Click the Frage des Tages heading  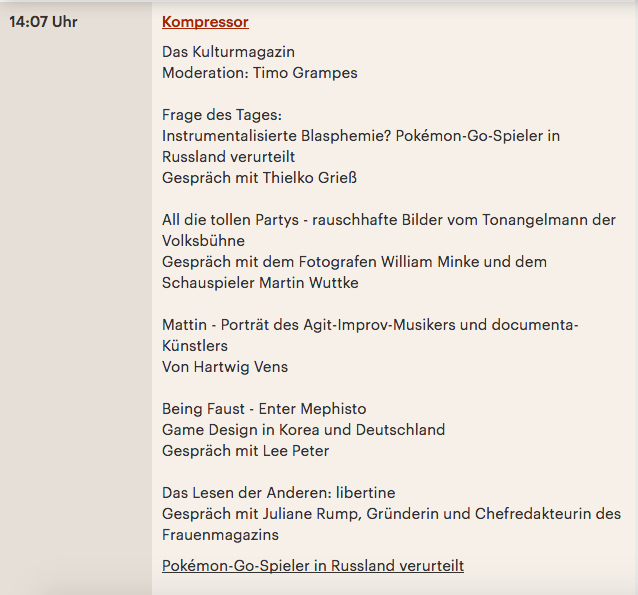click(x=222, y=115)
